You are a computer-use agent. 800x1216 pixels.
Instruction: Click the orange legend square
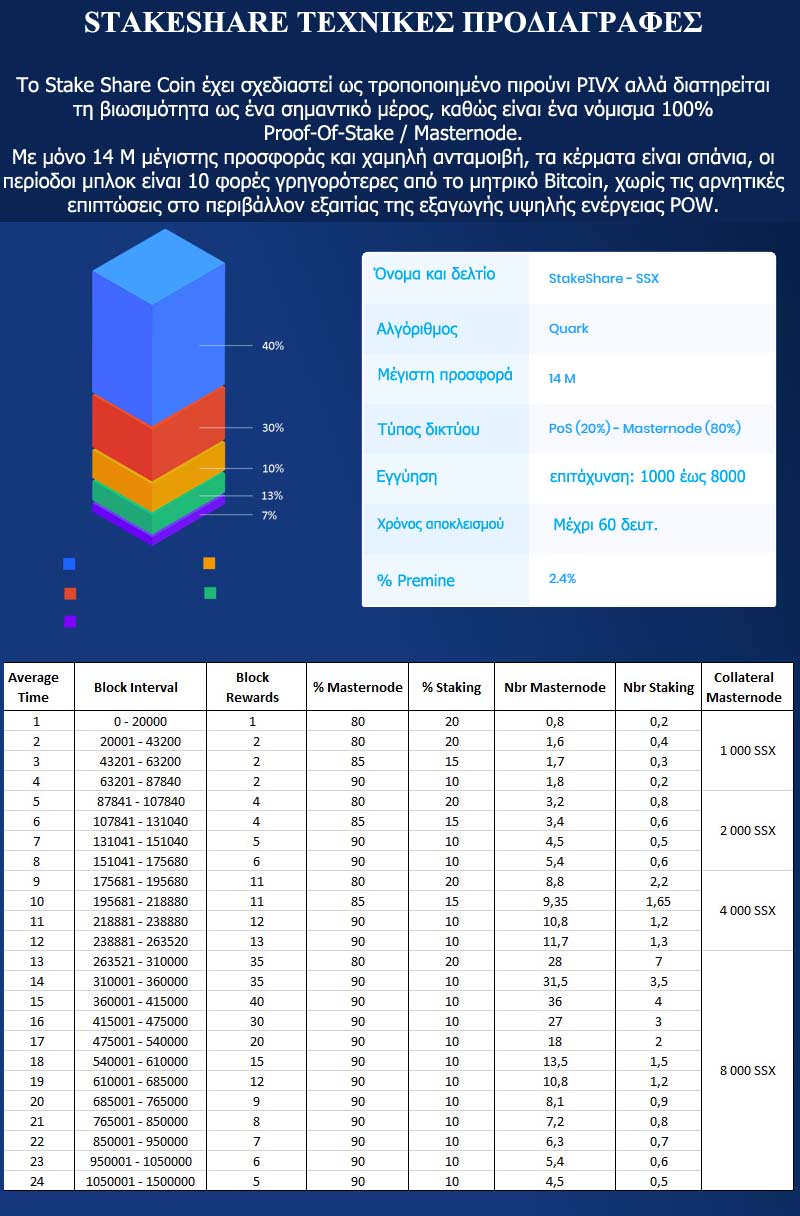point(209,563)
